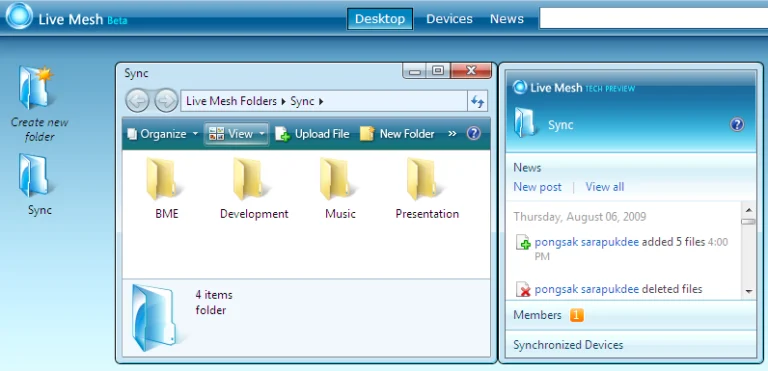Viewport: 768px width, 371px height.
Task: Open pongsak sarapukdee link on added files
Action: (586, 242)
